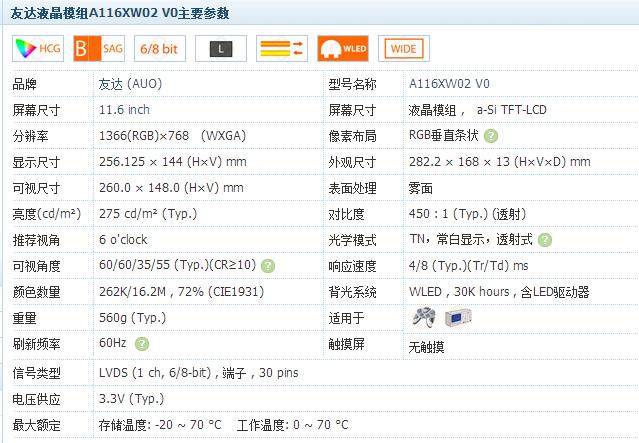Click signal value LVDS (1 ch, 6/8-bit) , 端子 , 30 pins
The width and height of the screenshot is (639, 443).
pyautogui.click(x=199, y=373)
